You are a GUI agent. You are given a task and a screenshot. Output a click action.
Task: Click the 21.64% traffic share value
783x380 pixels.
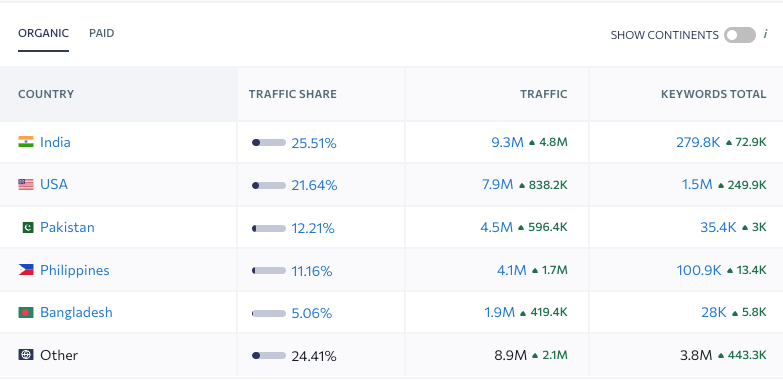pos(315,185)
